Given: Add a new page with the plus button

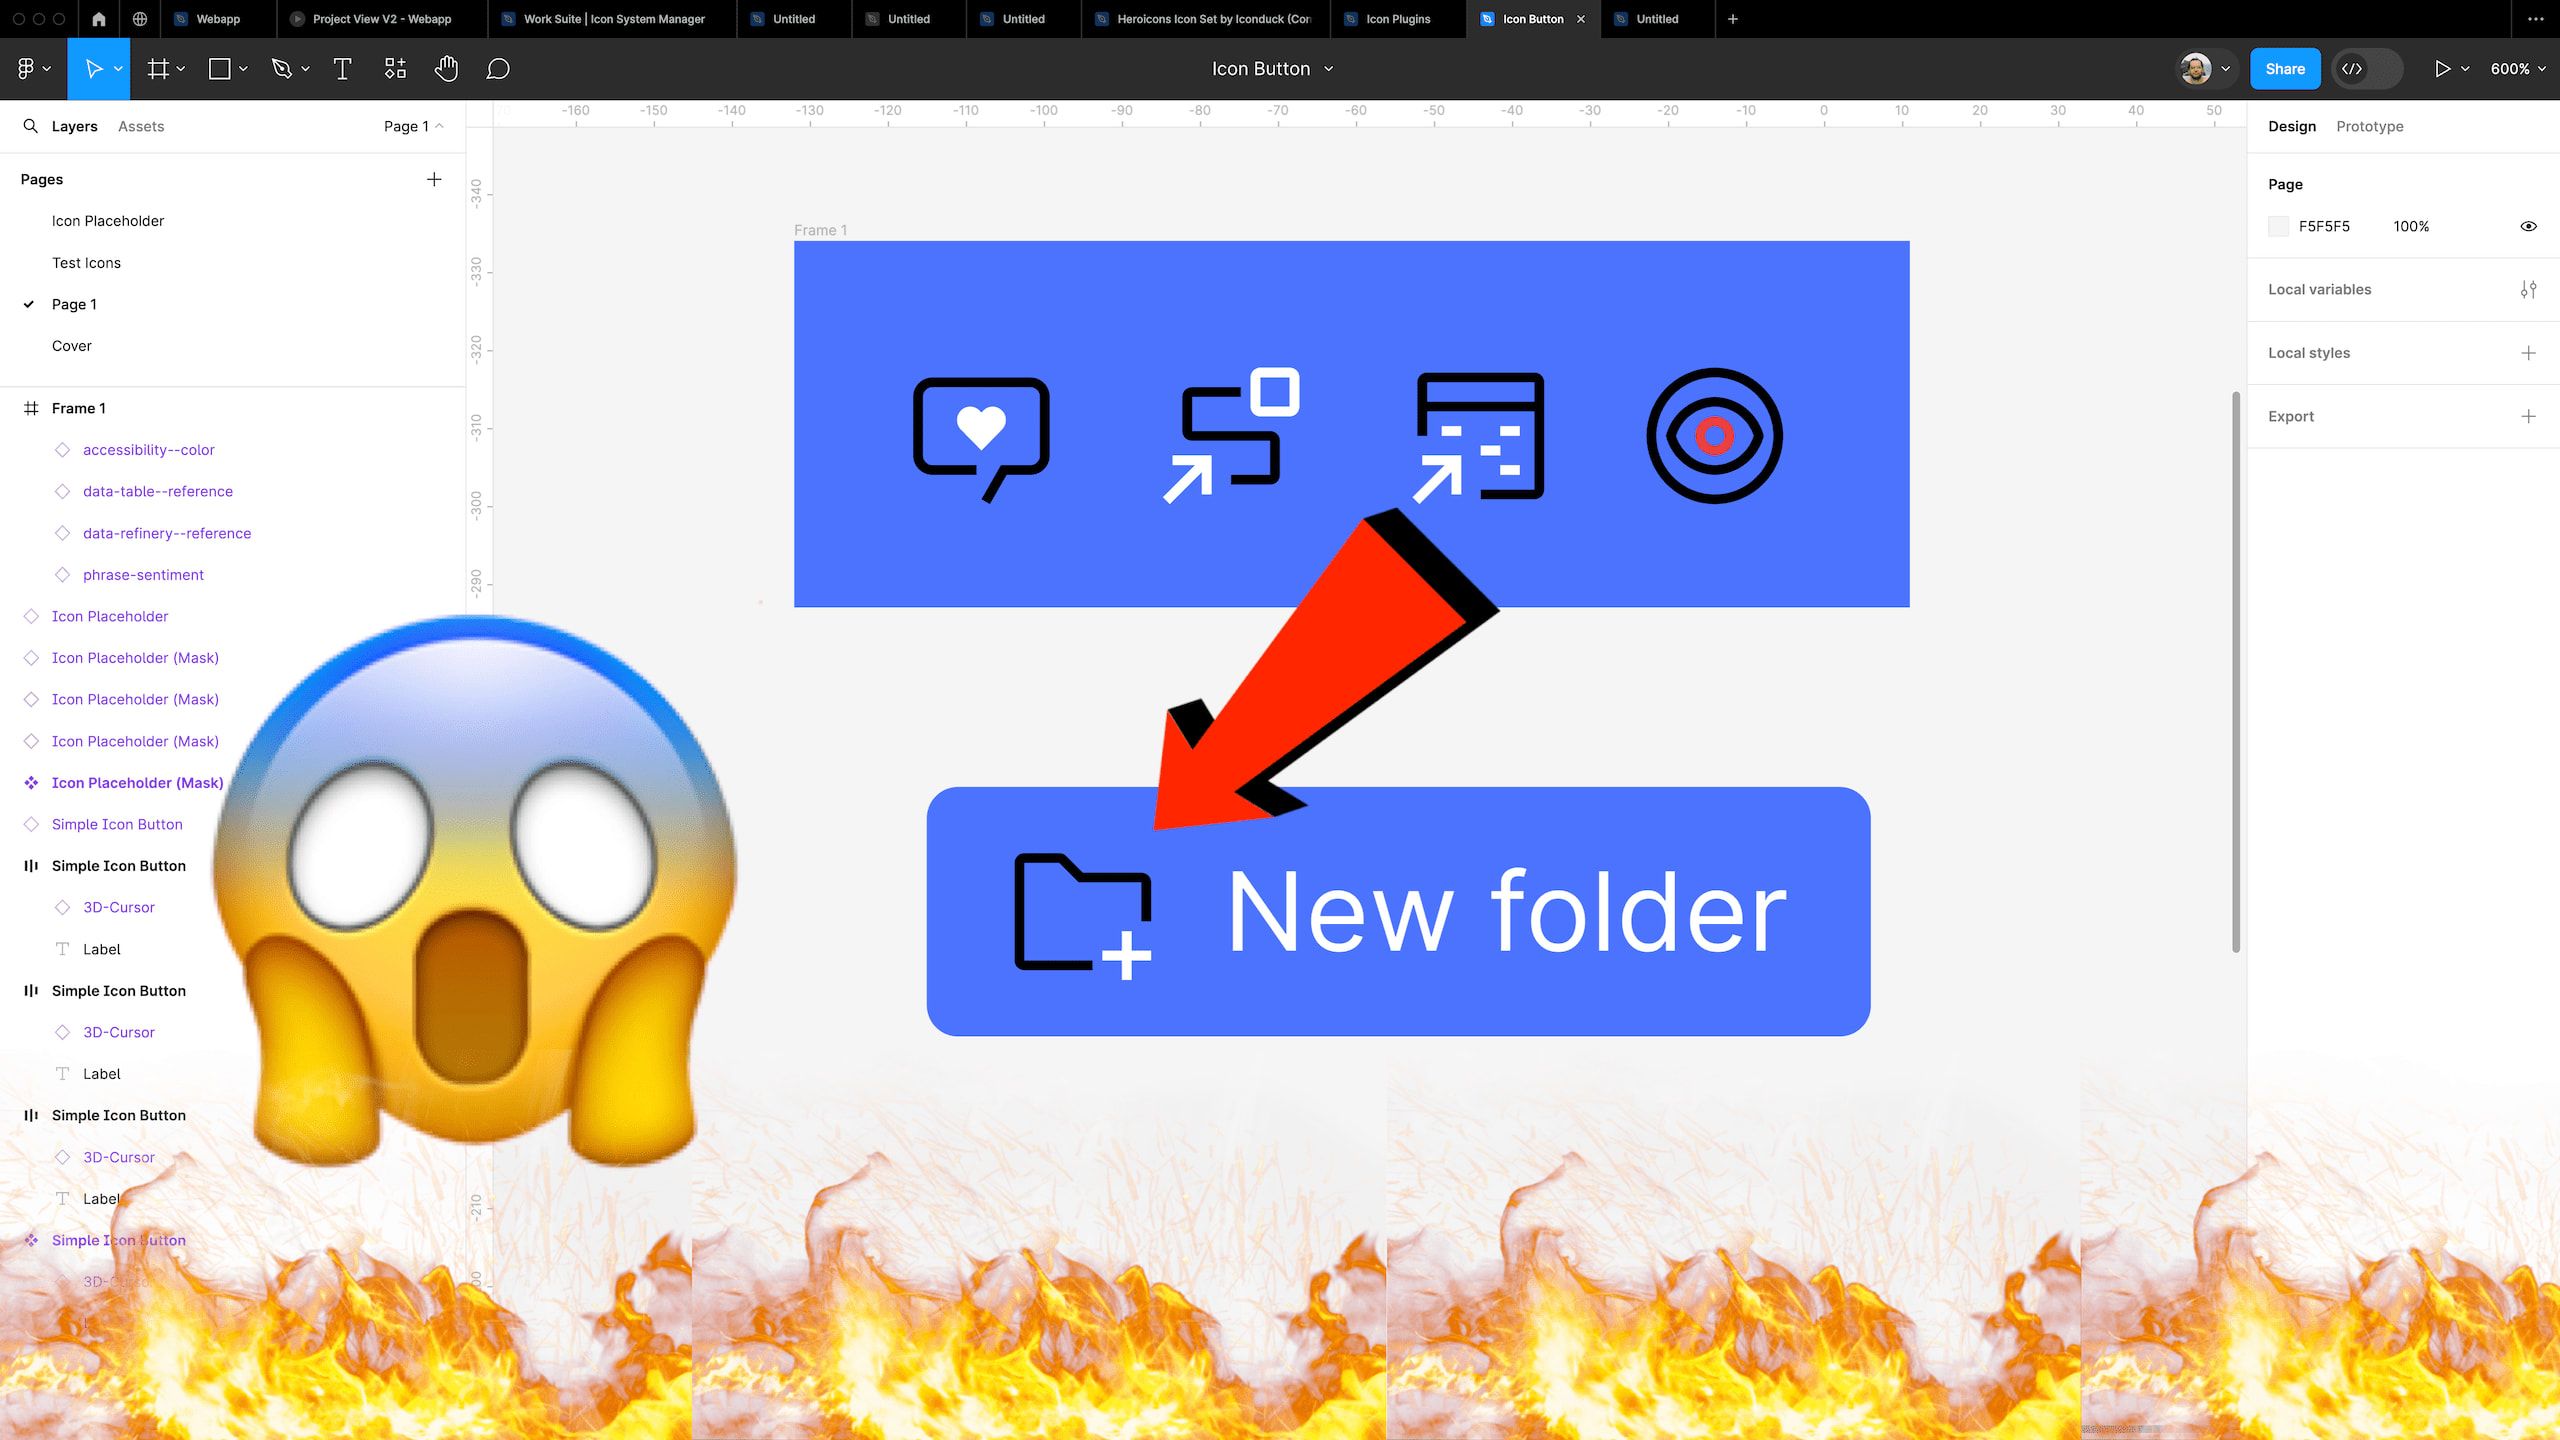Looking at the screenshot, I should coord(434,179).
